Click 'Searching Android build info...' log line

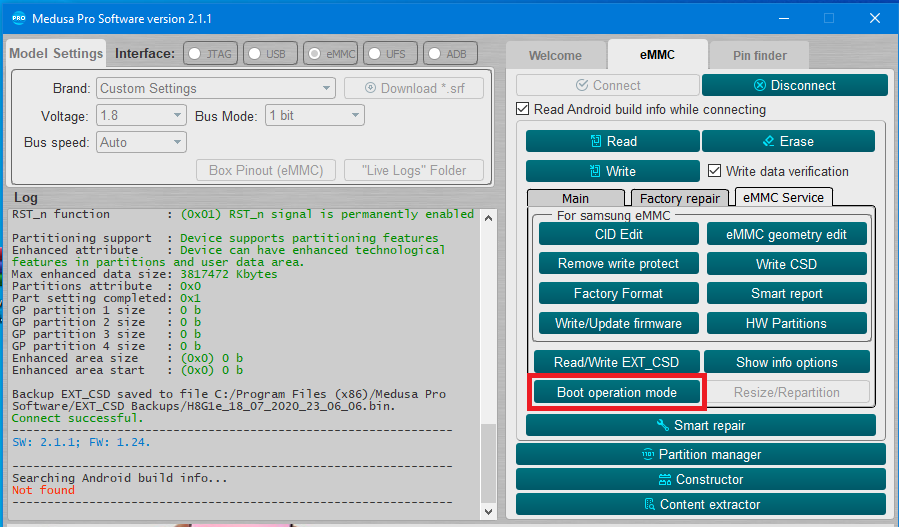[120, 478]
